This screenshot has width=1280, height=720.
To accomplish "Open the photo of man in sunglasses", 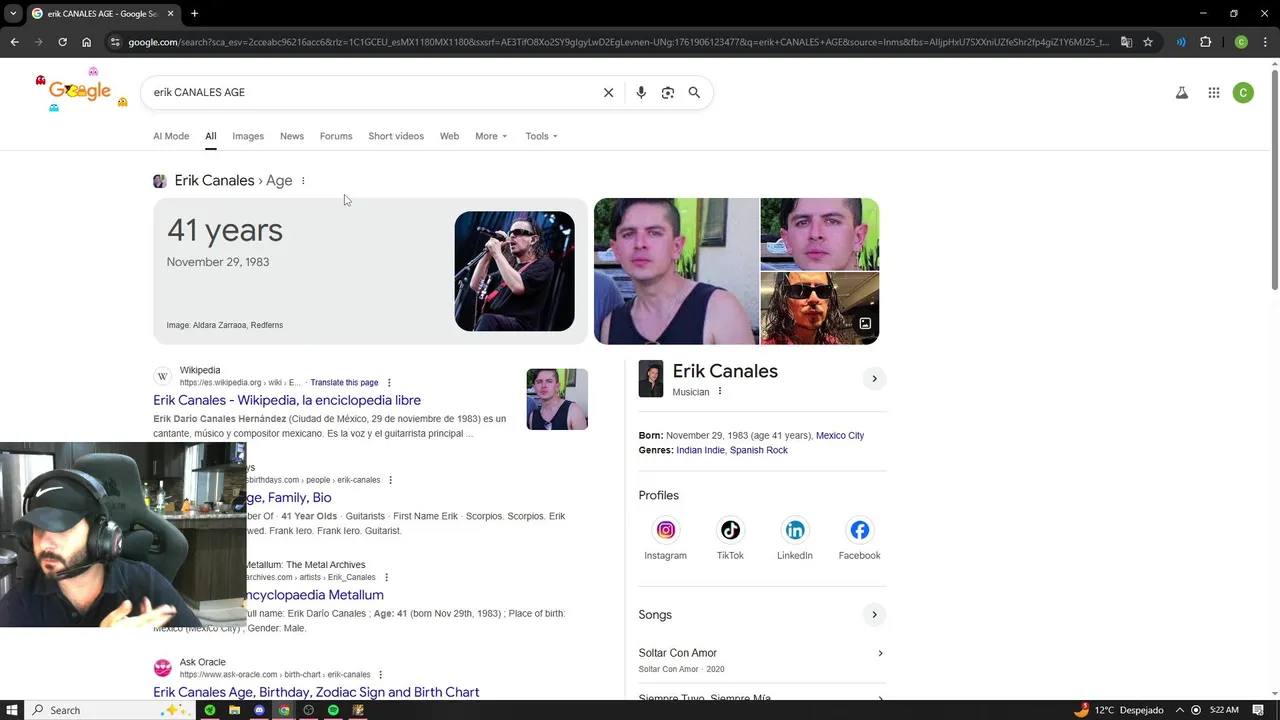I will click(820, 308).
